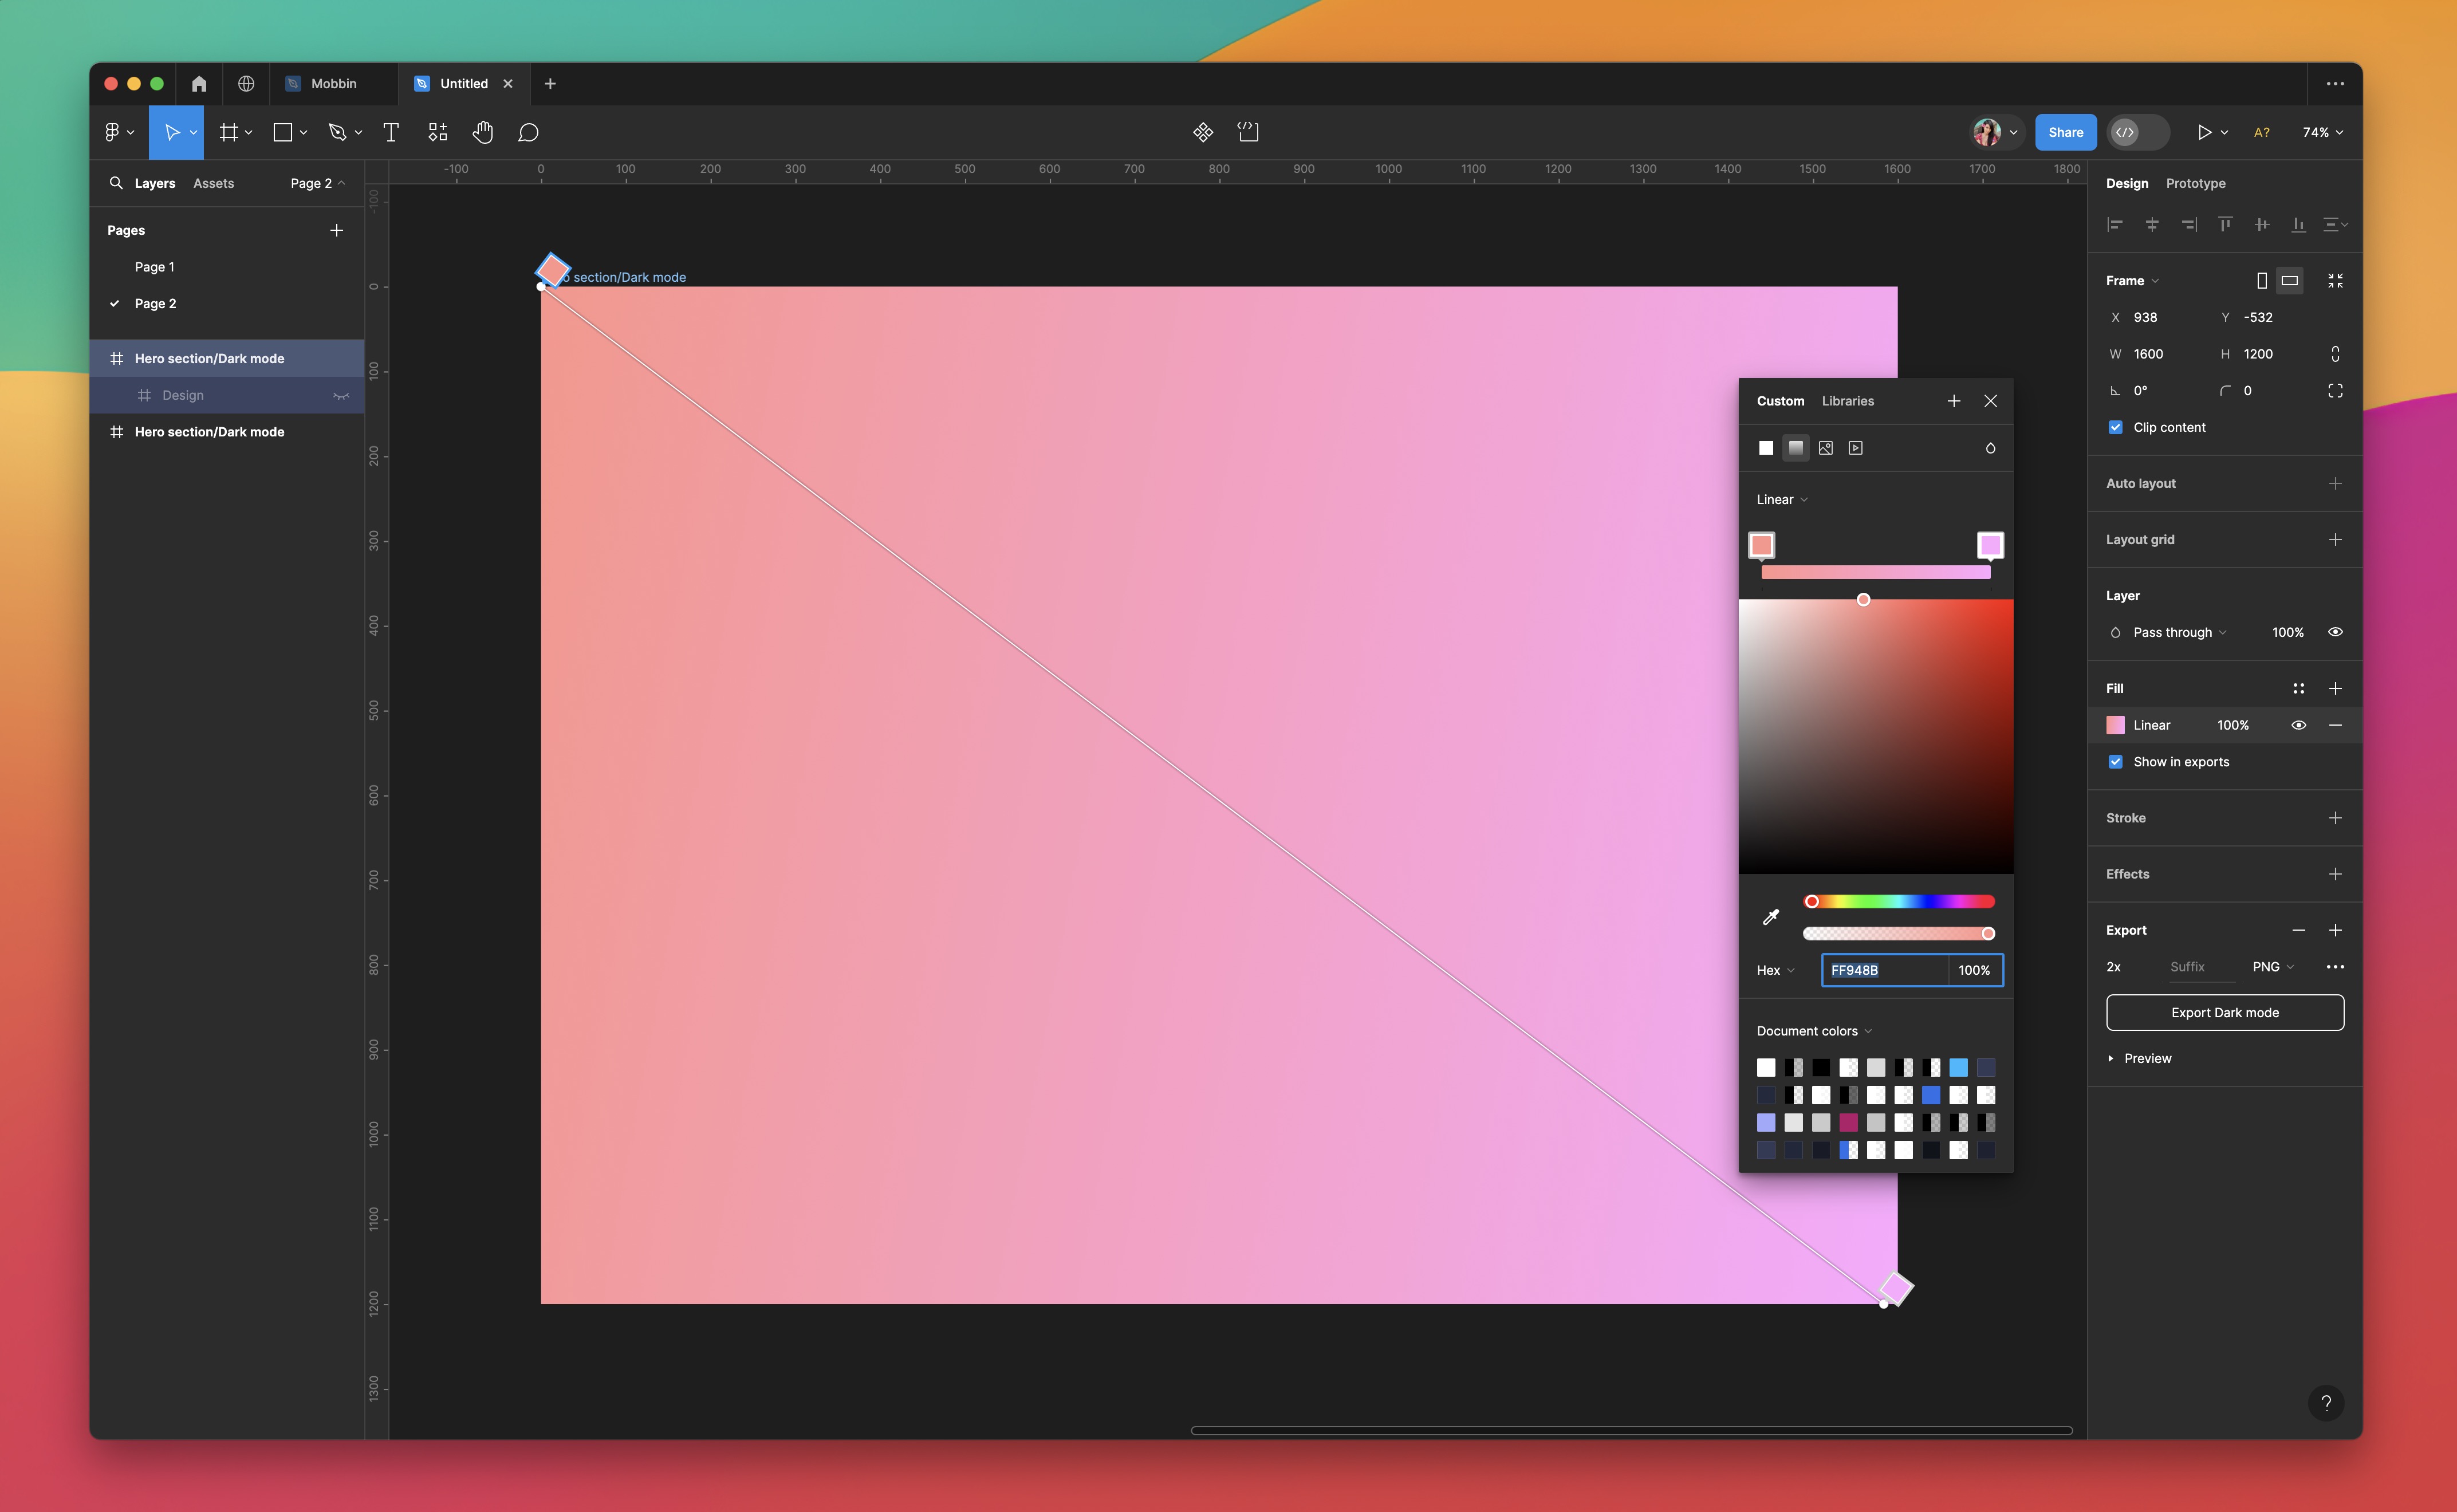The width and height of the screenshot is (2457, 1512).
Task: Select the Pen tool
Action: coord(338,131)
